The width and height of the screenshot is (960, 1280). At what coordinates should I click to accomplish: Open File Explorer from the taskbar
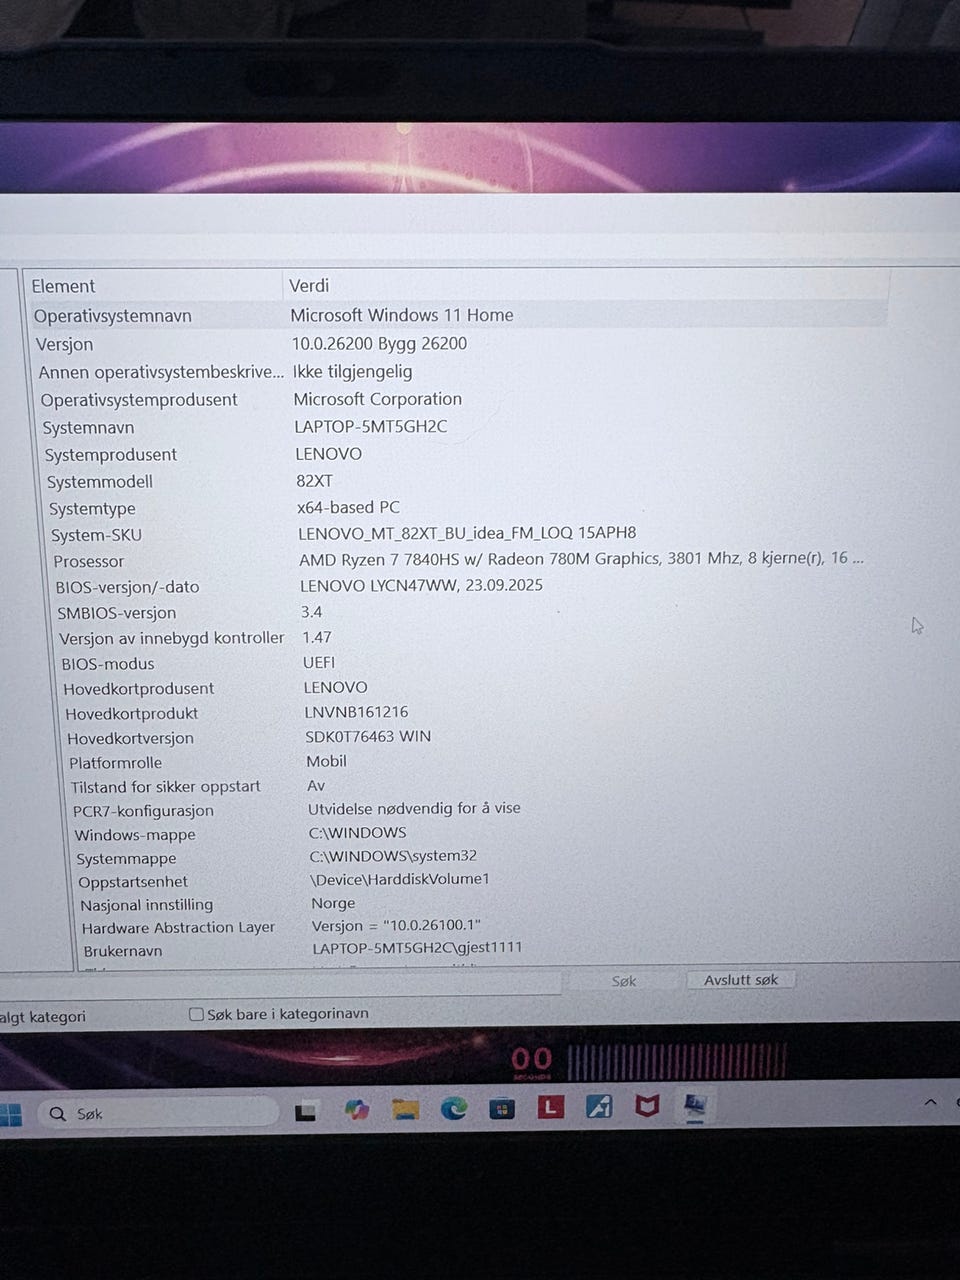click(405, 1109)
